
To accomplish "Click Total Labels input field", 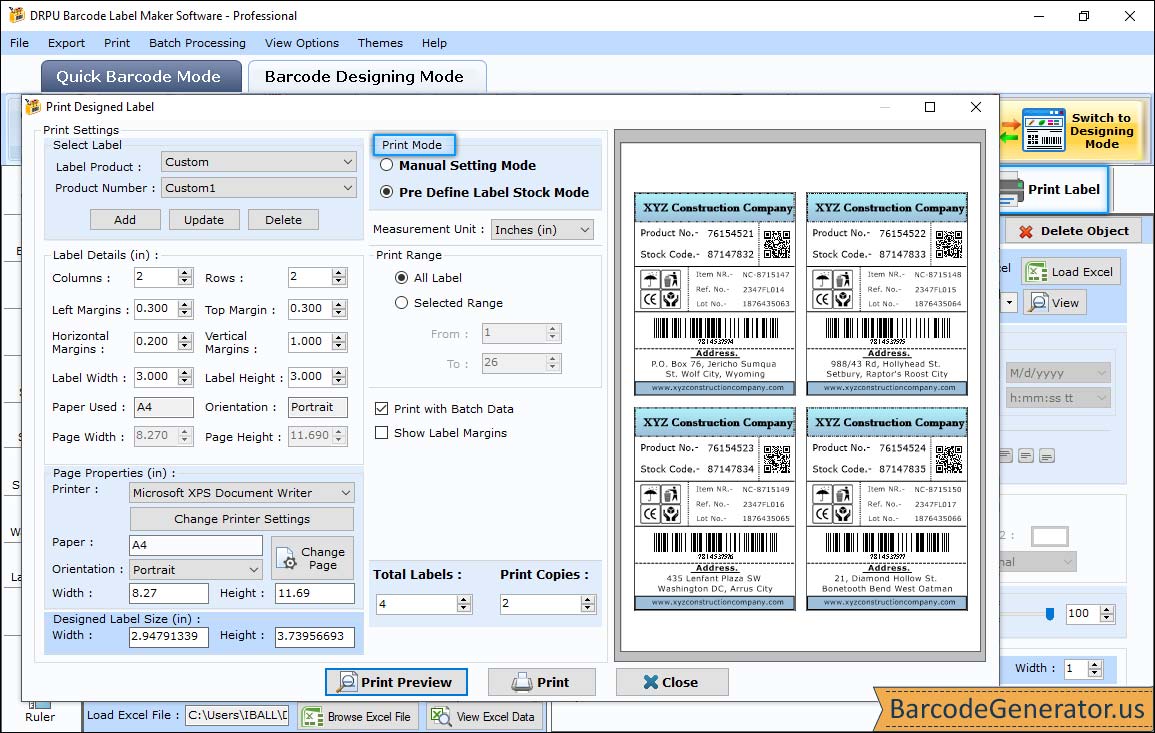I will tap(417, 604).
